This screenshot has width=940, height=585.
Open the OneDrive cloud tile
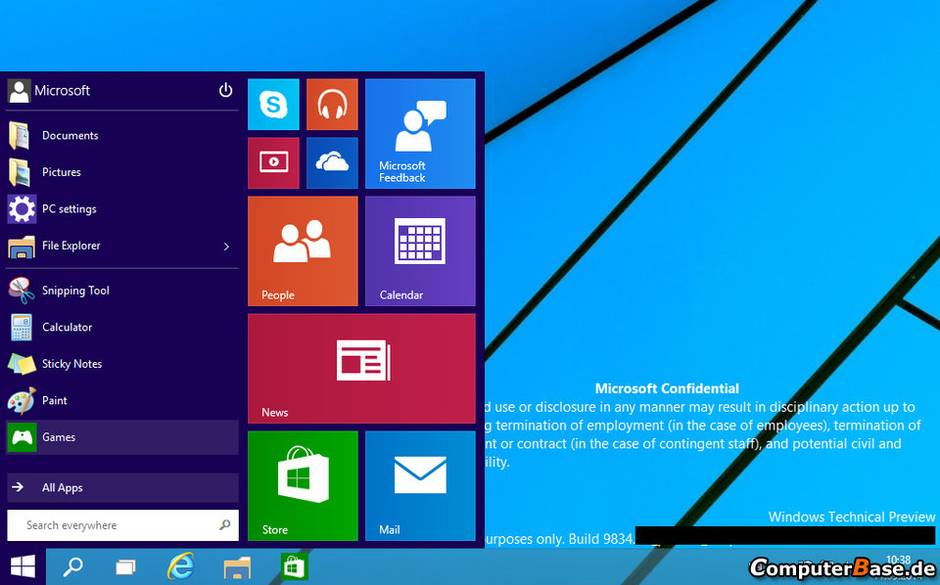tap(332, 163)
